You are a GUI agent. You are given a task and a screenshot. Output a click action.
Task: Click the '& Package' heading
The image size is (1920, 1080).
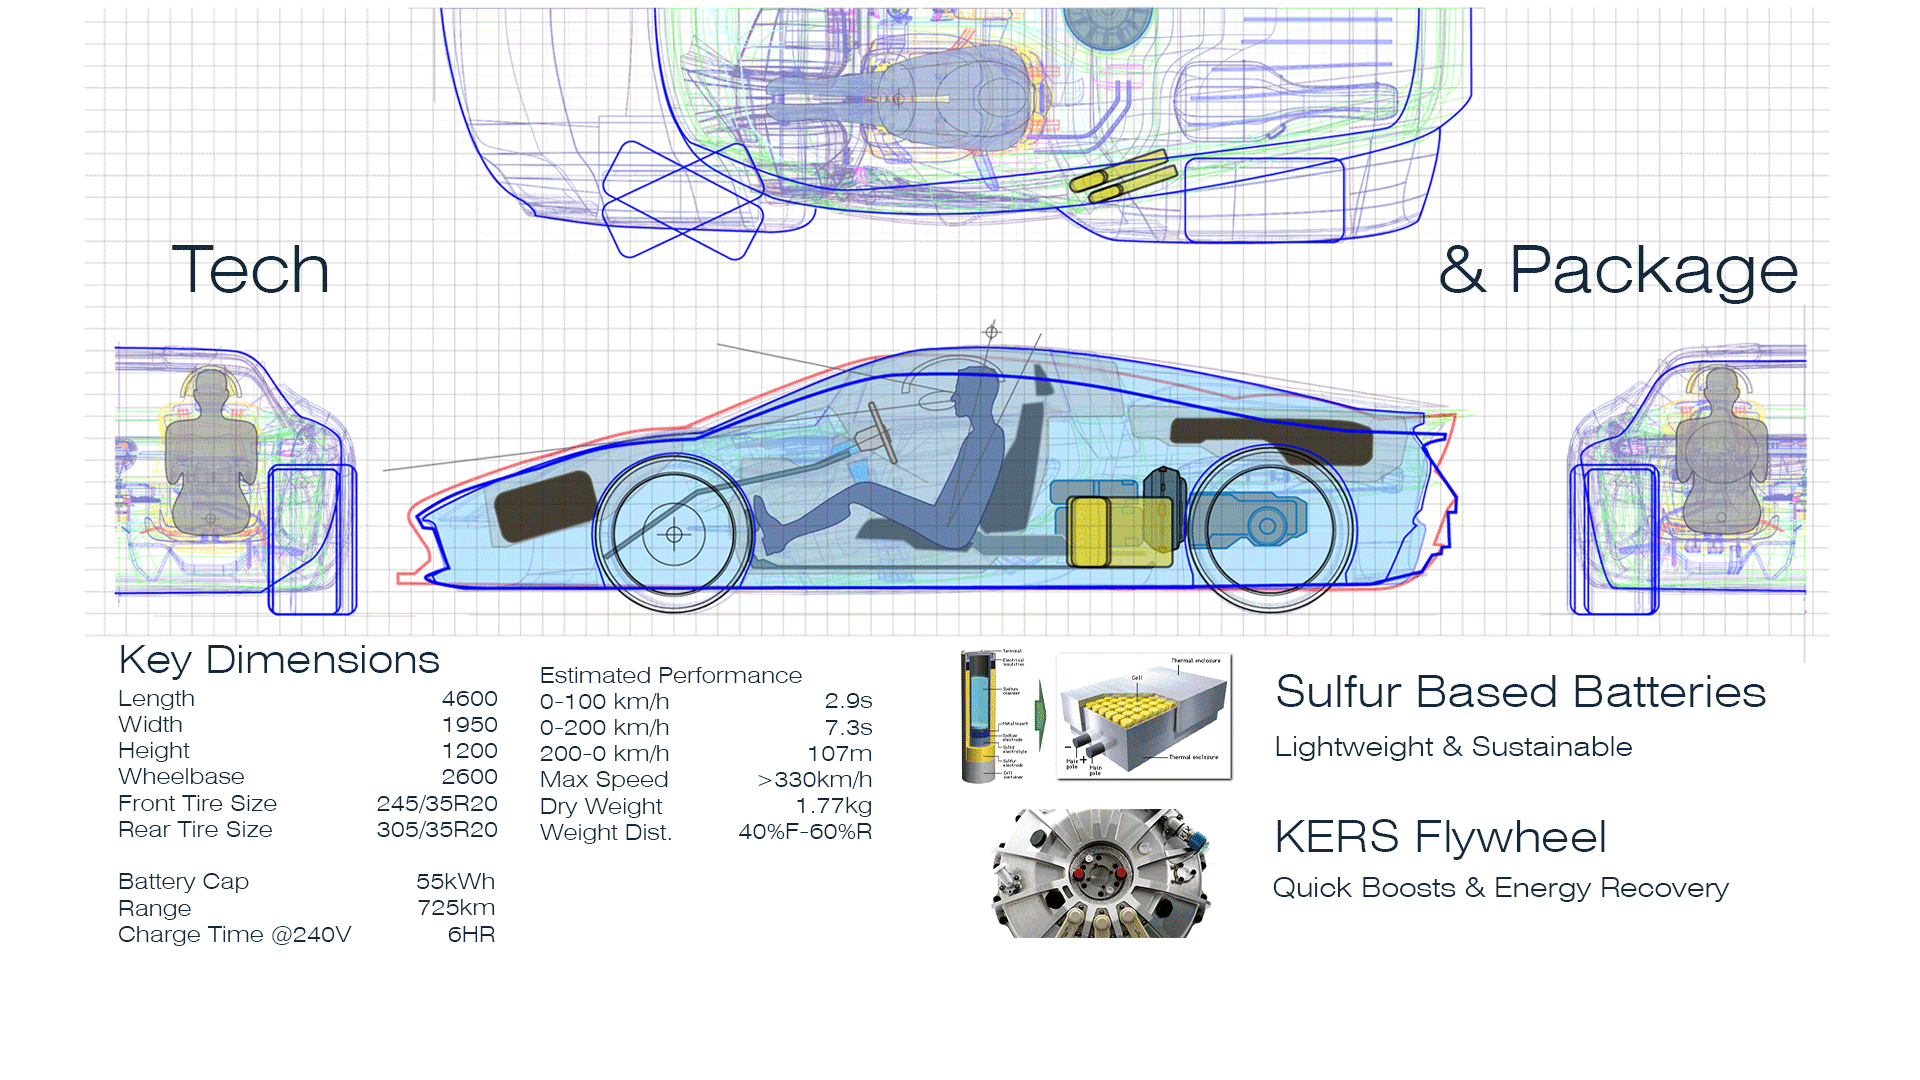coord(1617,270)
